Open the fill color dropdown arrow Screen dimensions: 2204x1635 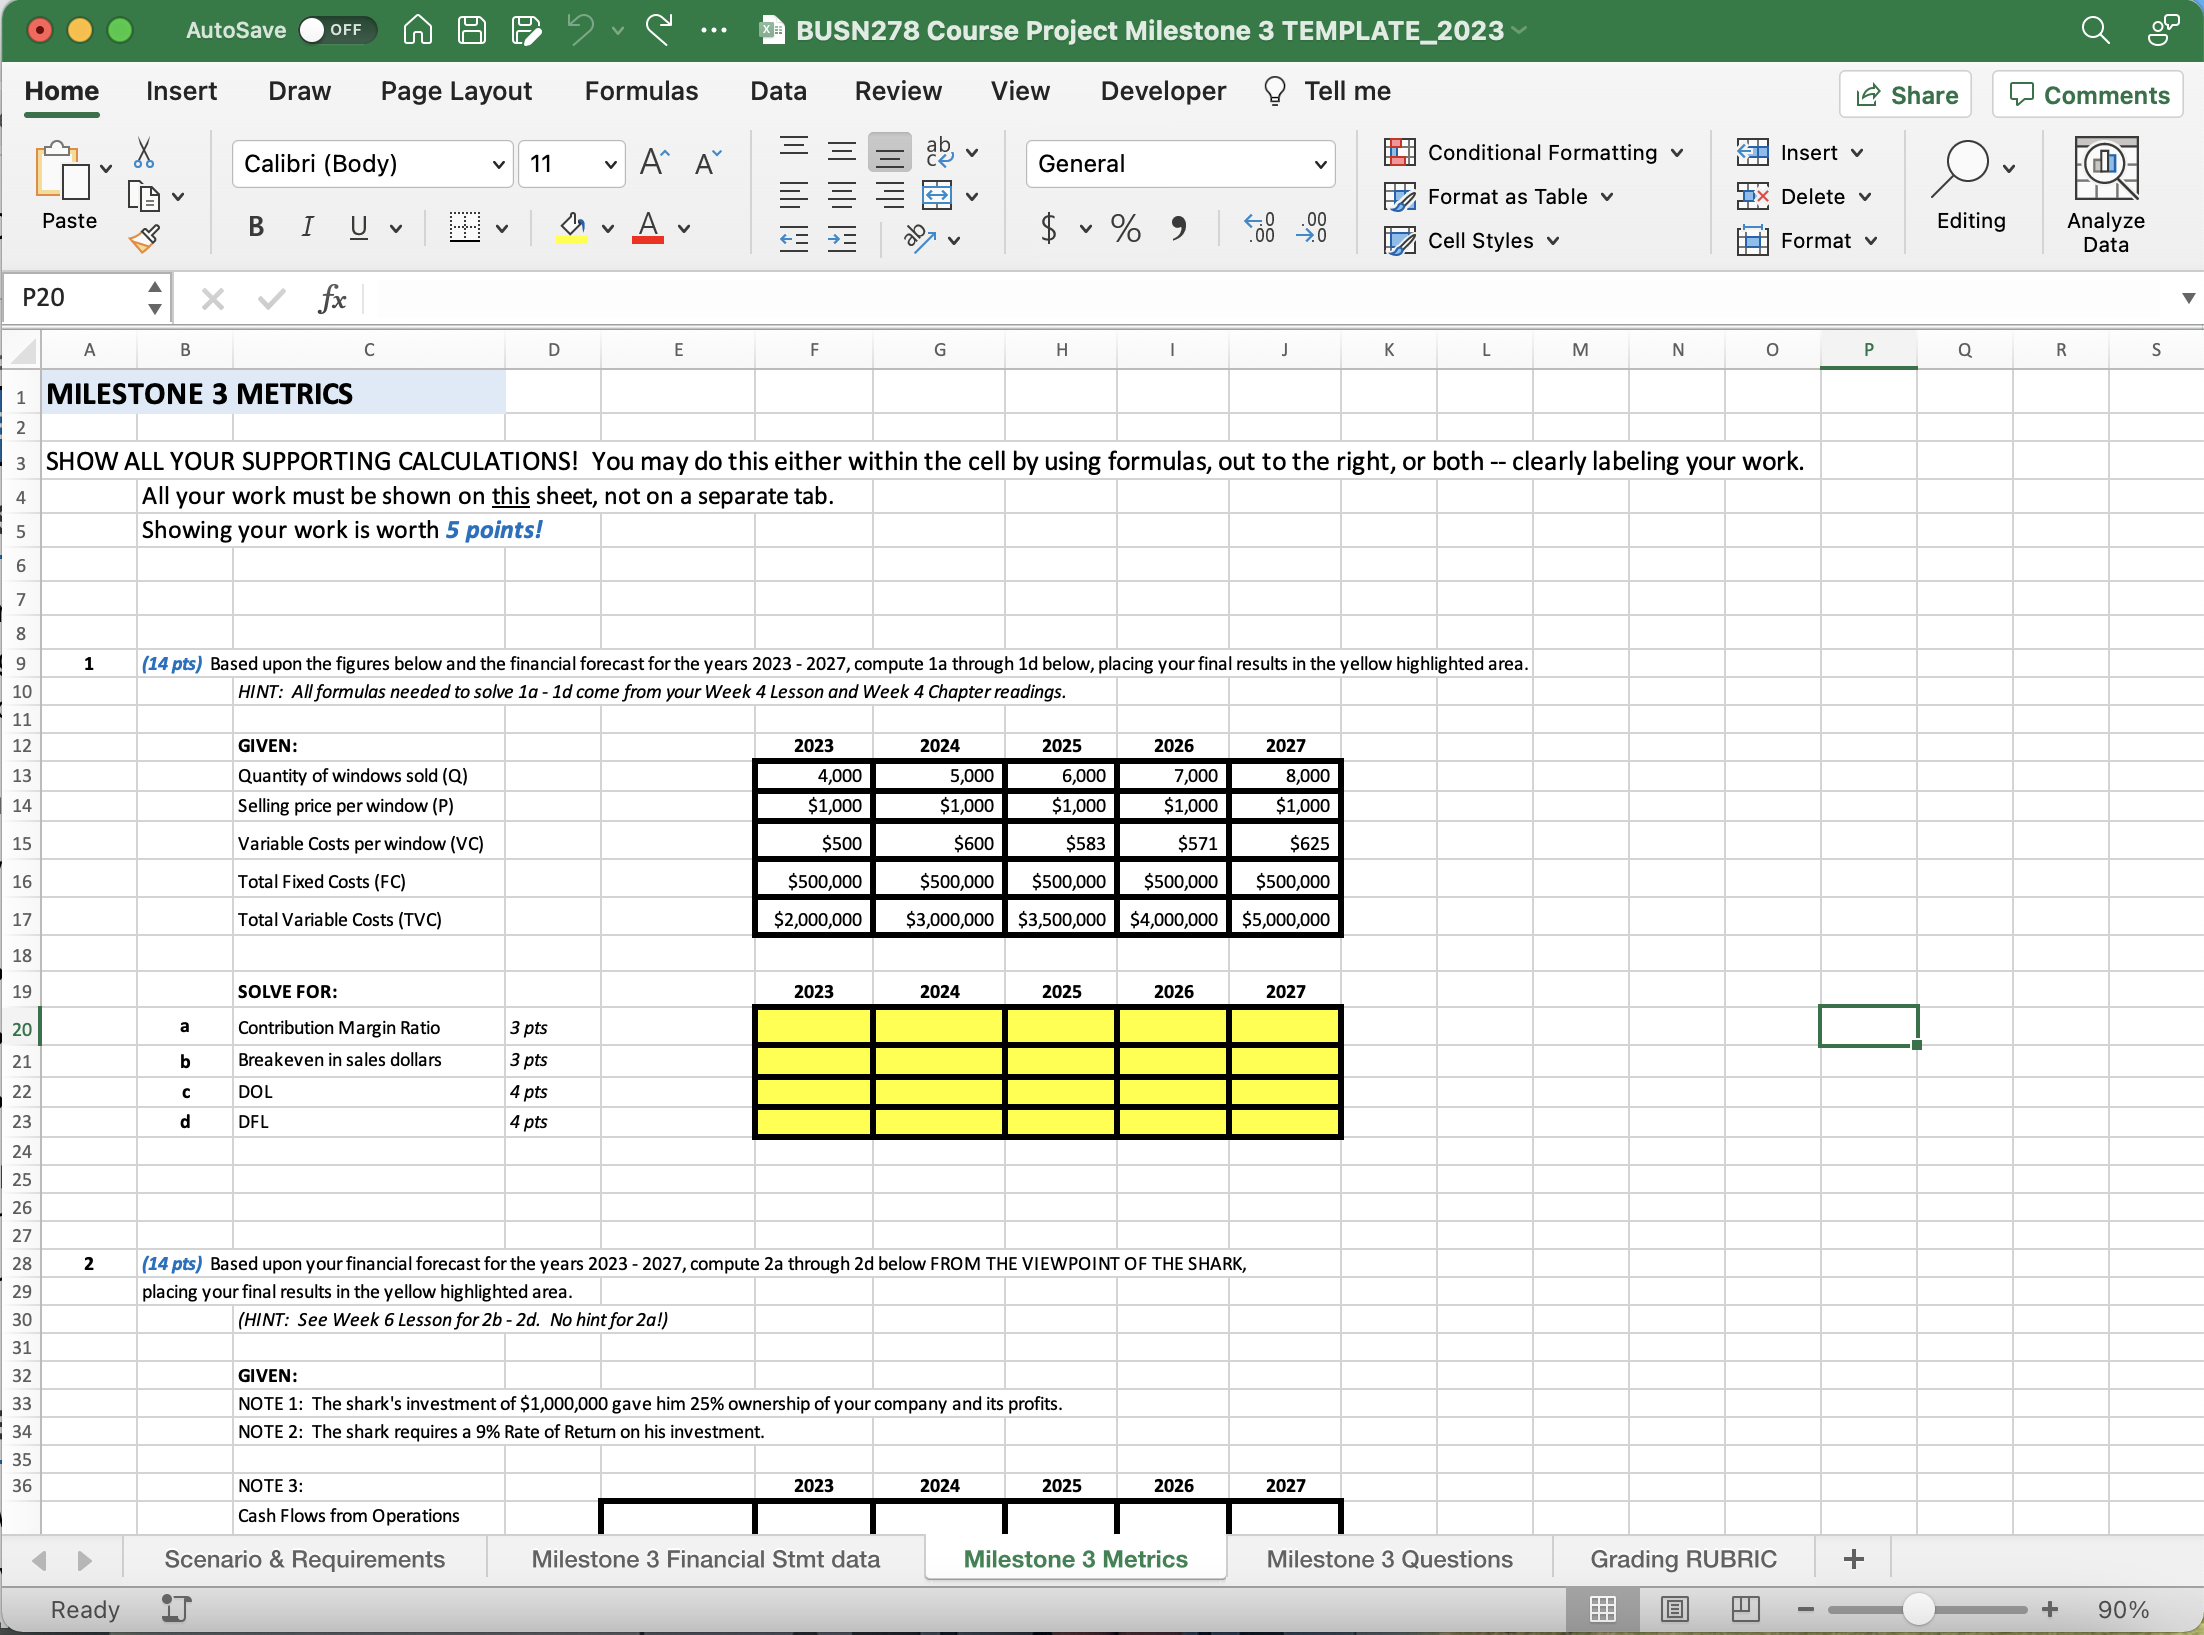click(607, 228)
